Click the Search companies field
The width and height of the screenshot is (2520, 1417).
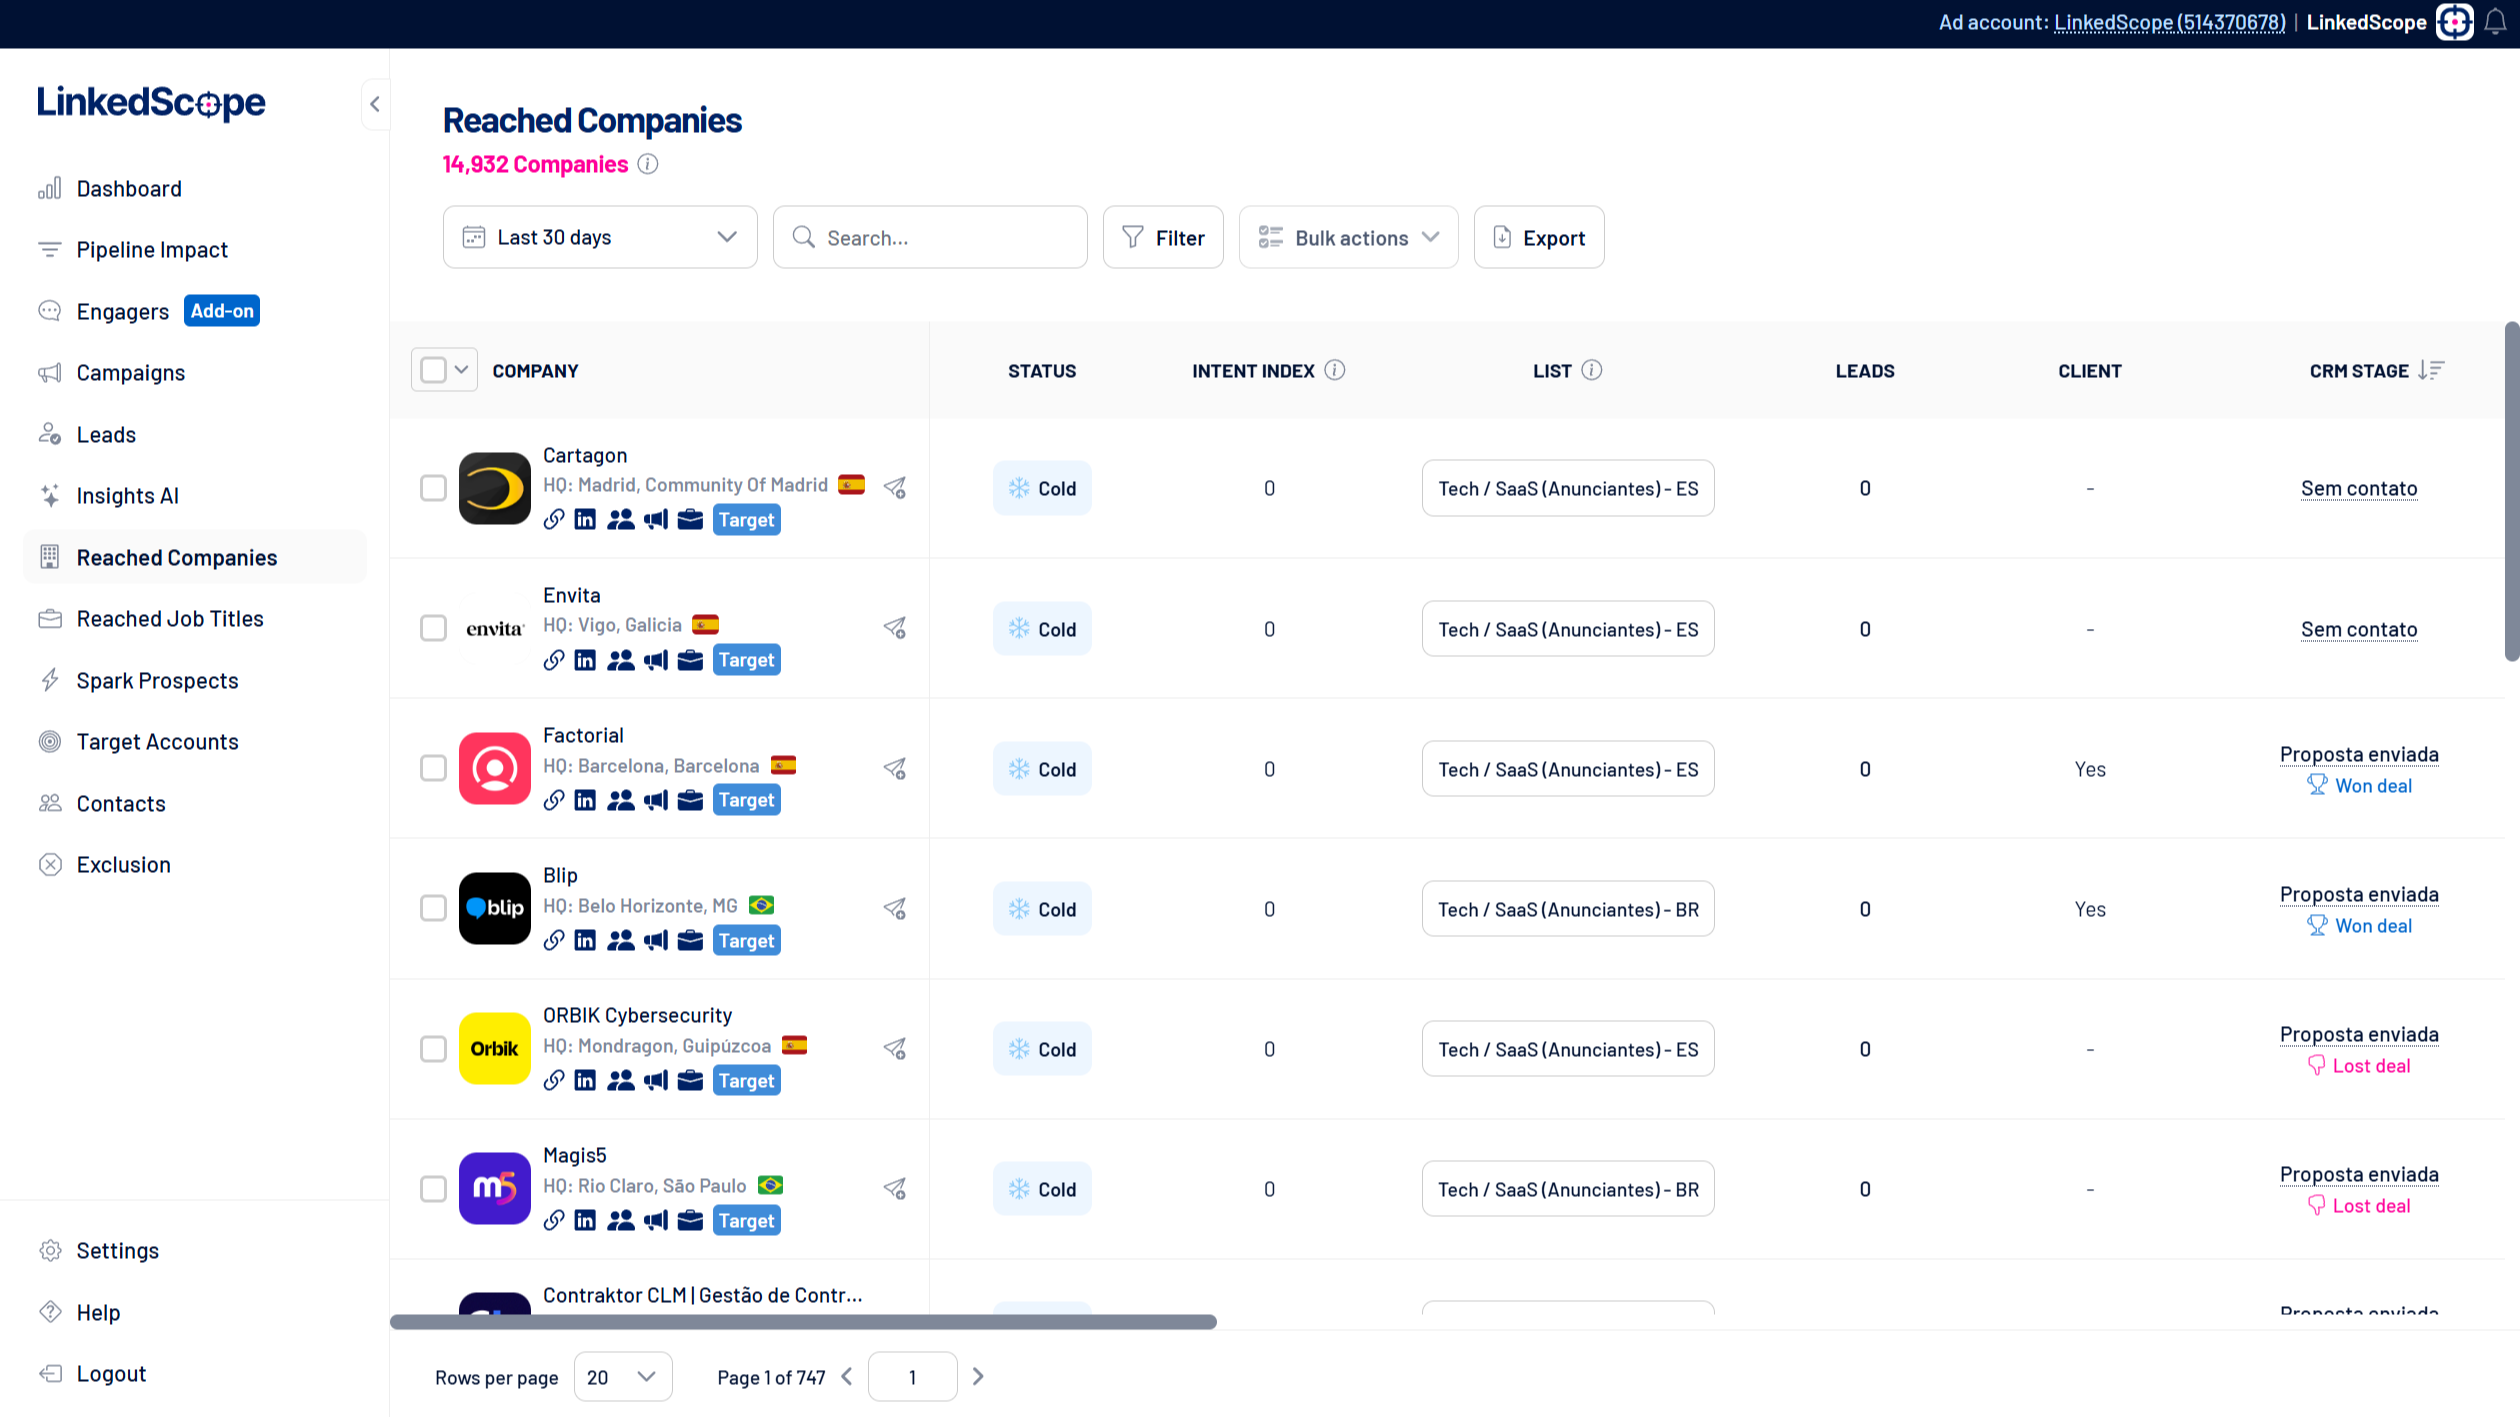[x=930, y=237]
